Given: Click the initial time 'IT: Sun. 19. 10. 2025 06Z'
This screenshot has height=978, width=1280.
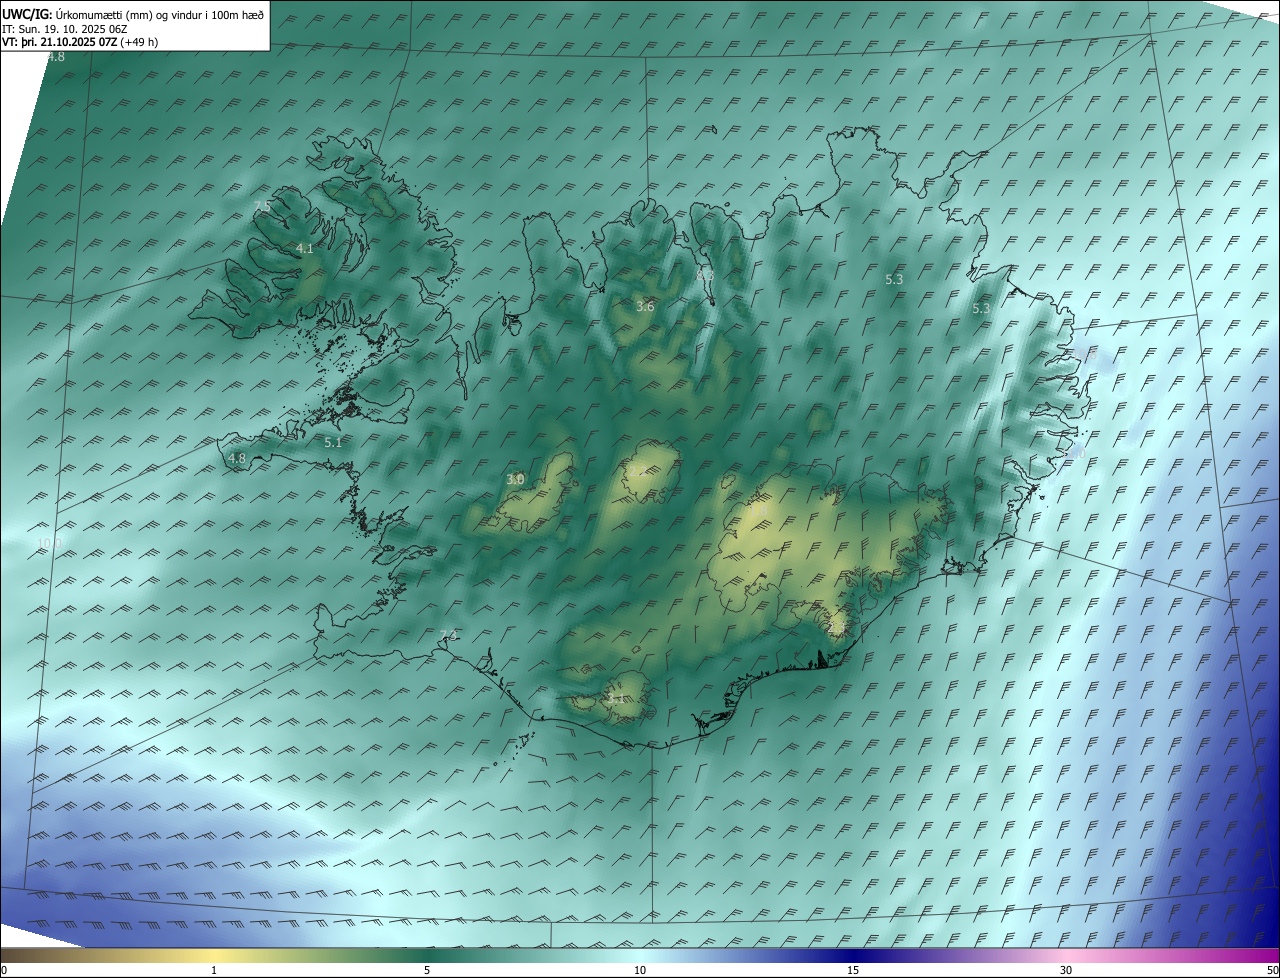Looking at the screenshot, I should coord(65,29).
